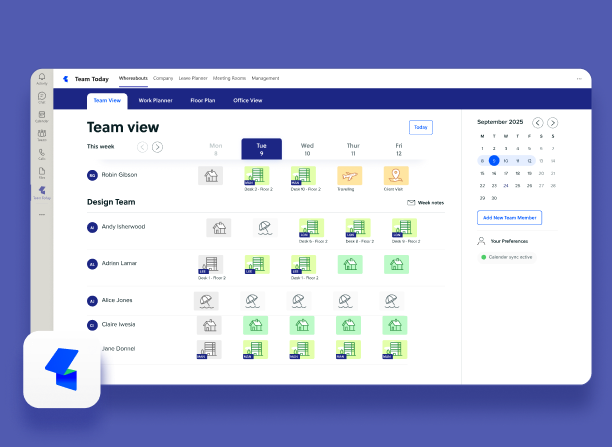The height and width of the screenshot is (447, 612).
Task: Click Adrian Lamar's Thursday home icon
Action: [x=350, y=264]
